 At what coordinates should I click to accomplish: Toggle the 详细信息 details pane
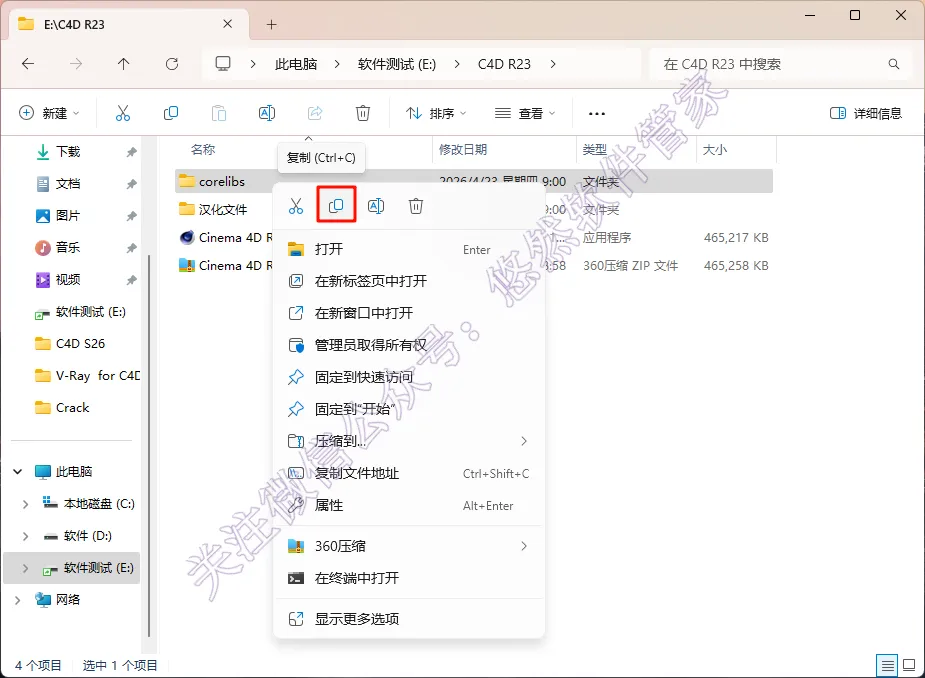(865, 113)
